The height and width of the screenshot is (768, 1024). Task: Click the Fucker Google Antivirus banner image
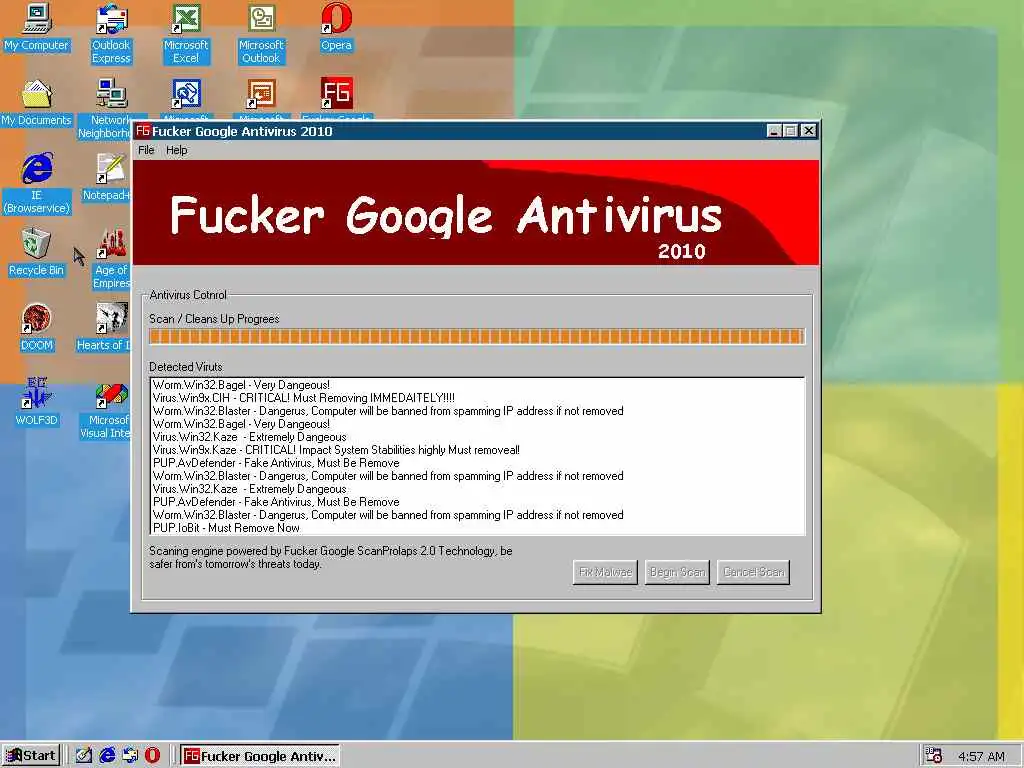pos(476,213)
